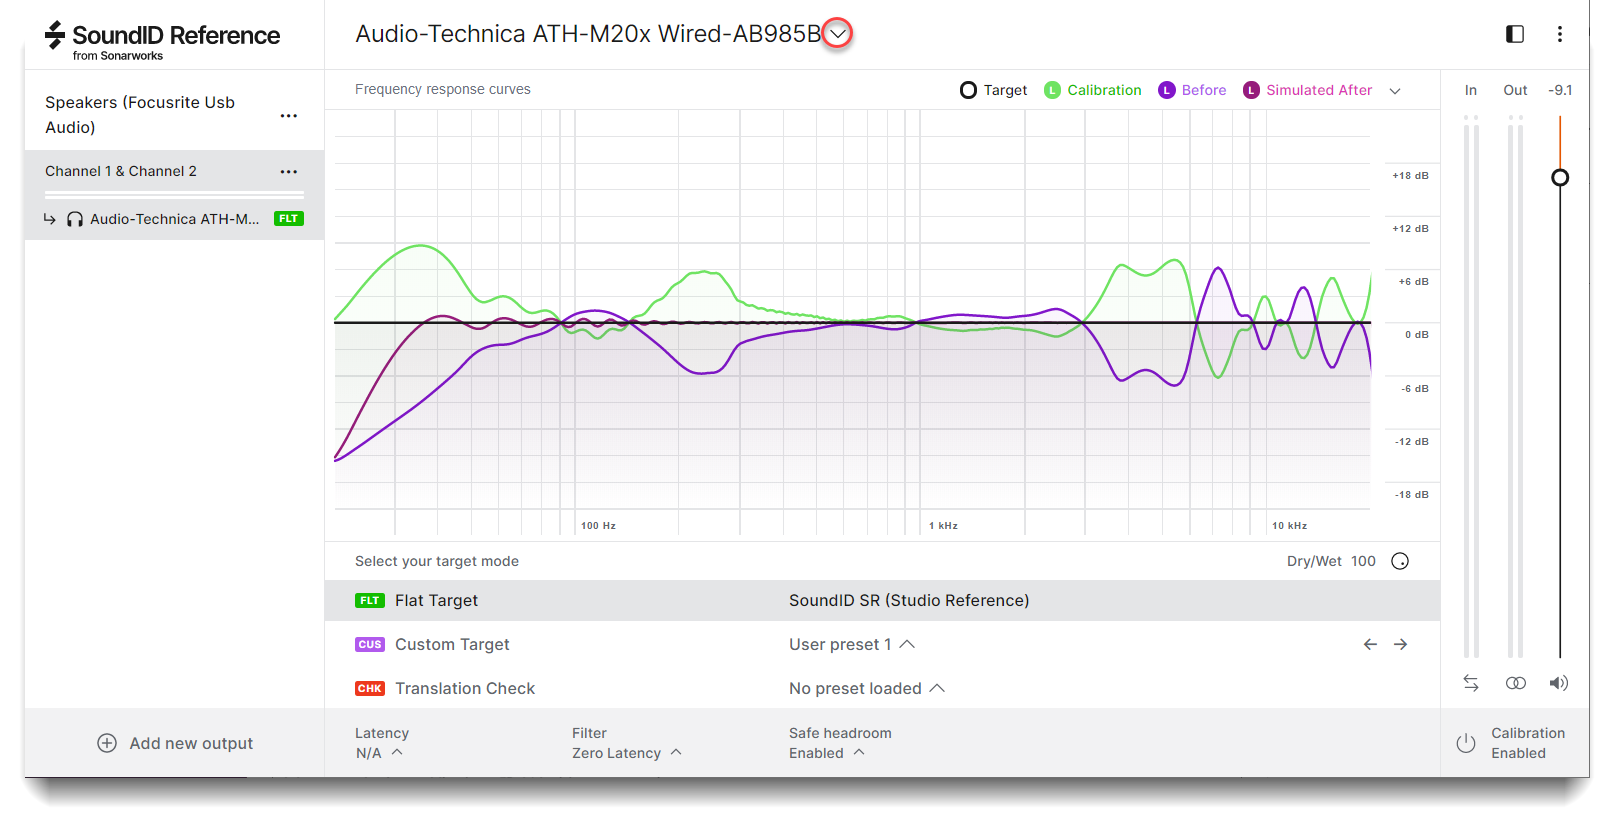Click the Dry/Wet value 100
This screenshot has height=828, width=1615.
tap(1363, 561)
